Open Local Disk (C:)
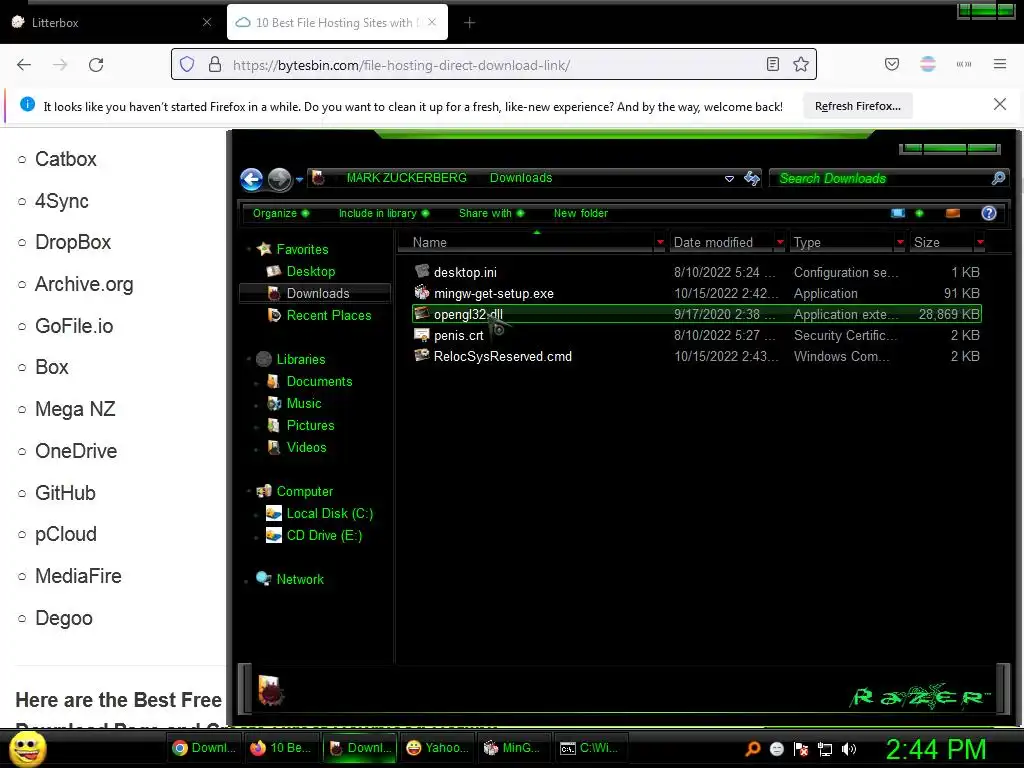 329,513
